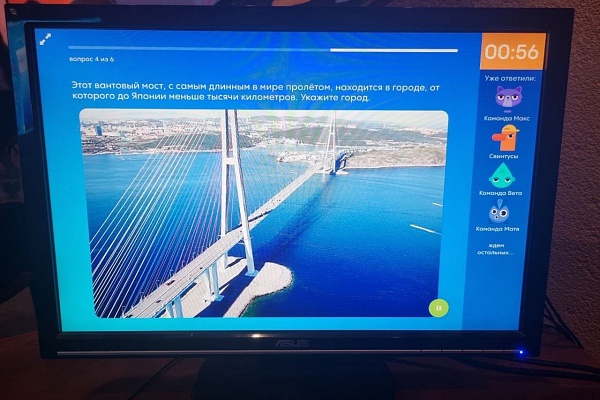600x400 pixels.
Task: Click the question progress bar
Action: pos(263,49)
